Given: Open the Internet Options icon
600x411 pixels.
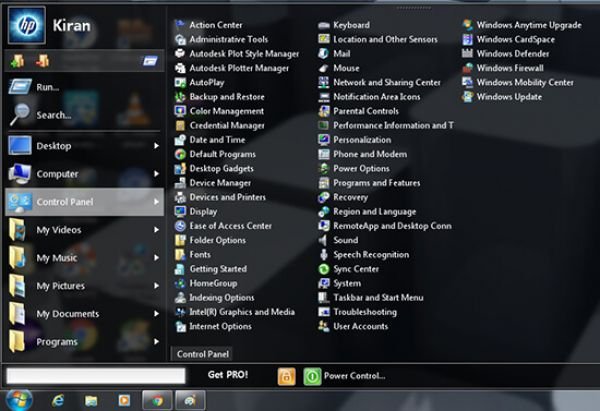Looking at the screenshot, I should [x=180, y=326].
